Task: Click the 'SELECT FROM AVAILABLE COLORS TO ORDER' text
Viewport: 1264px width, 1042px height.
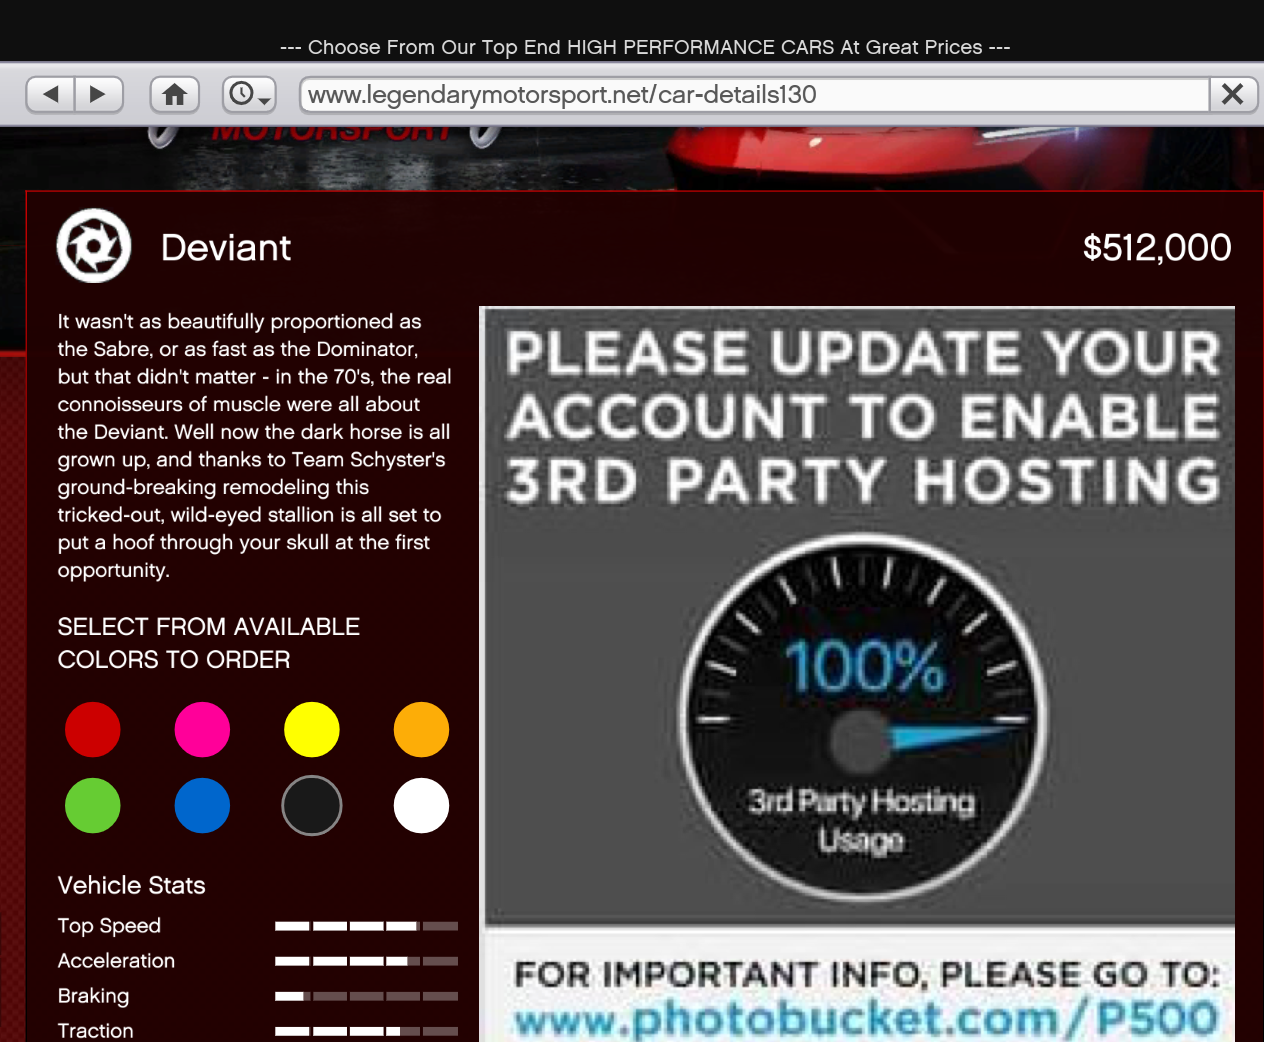Action: 208,643
